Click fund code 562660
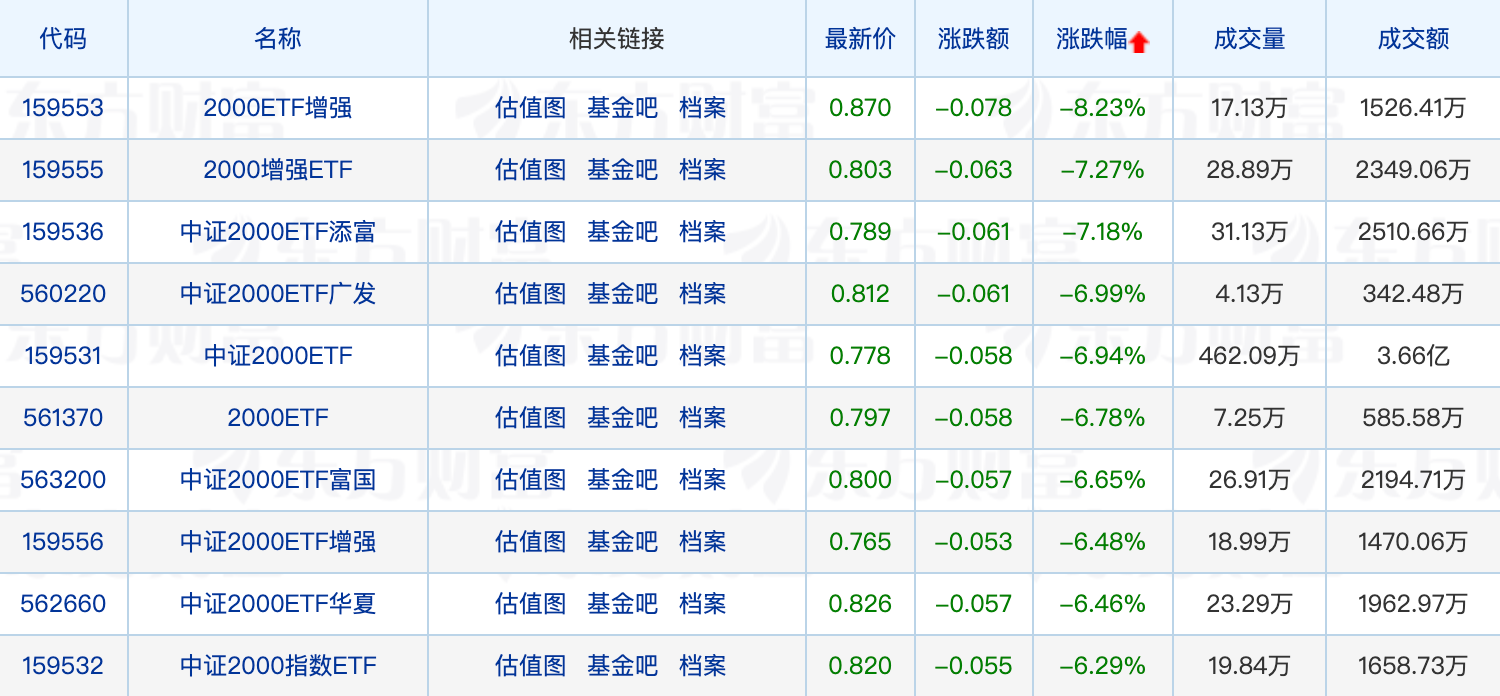The width and height of the screenshot is (1500, 696). (63, 604)
